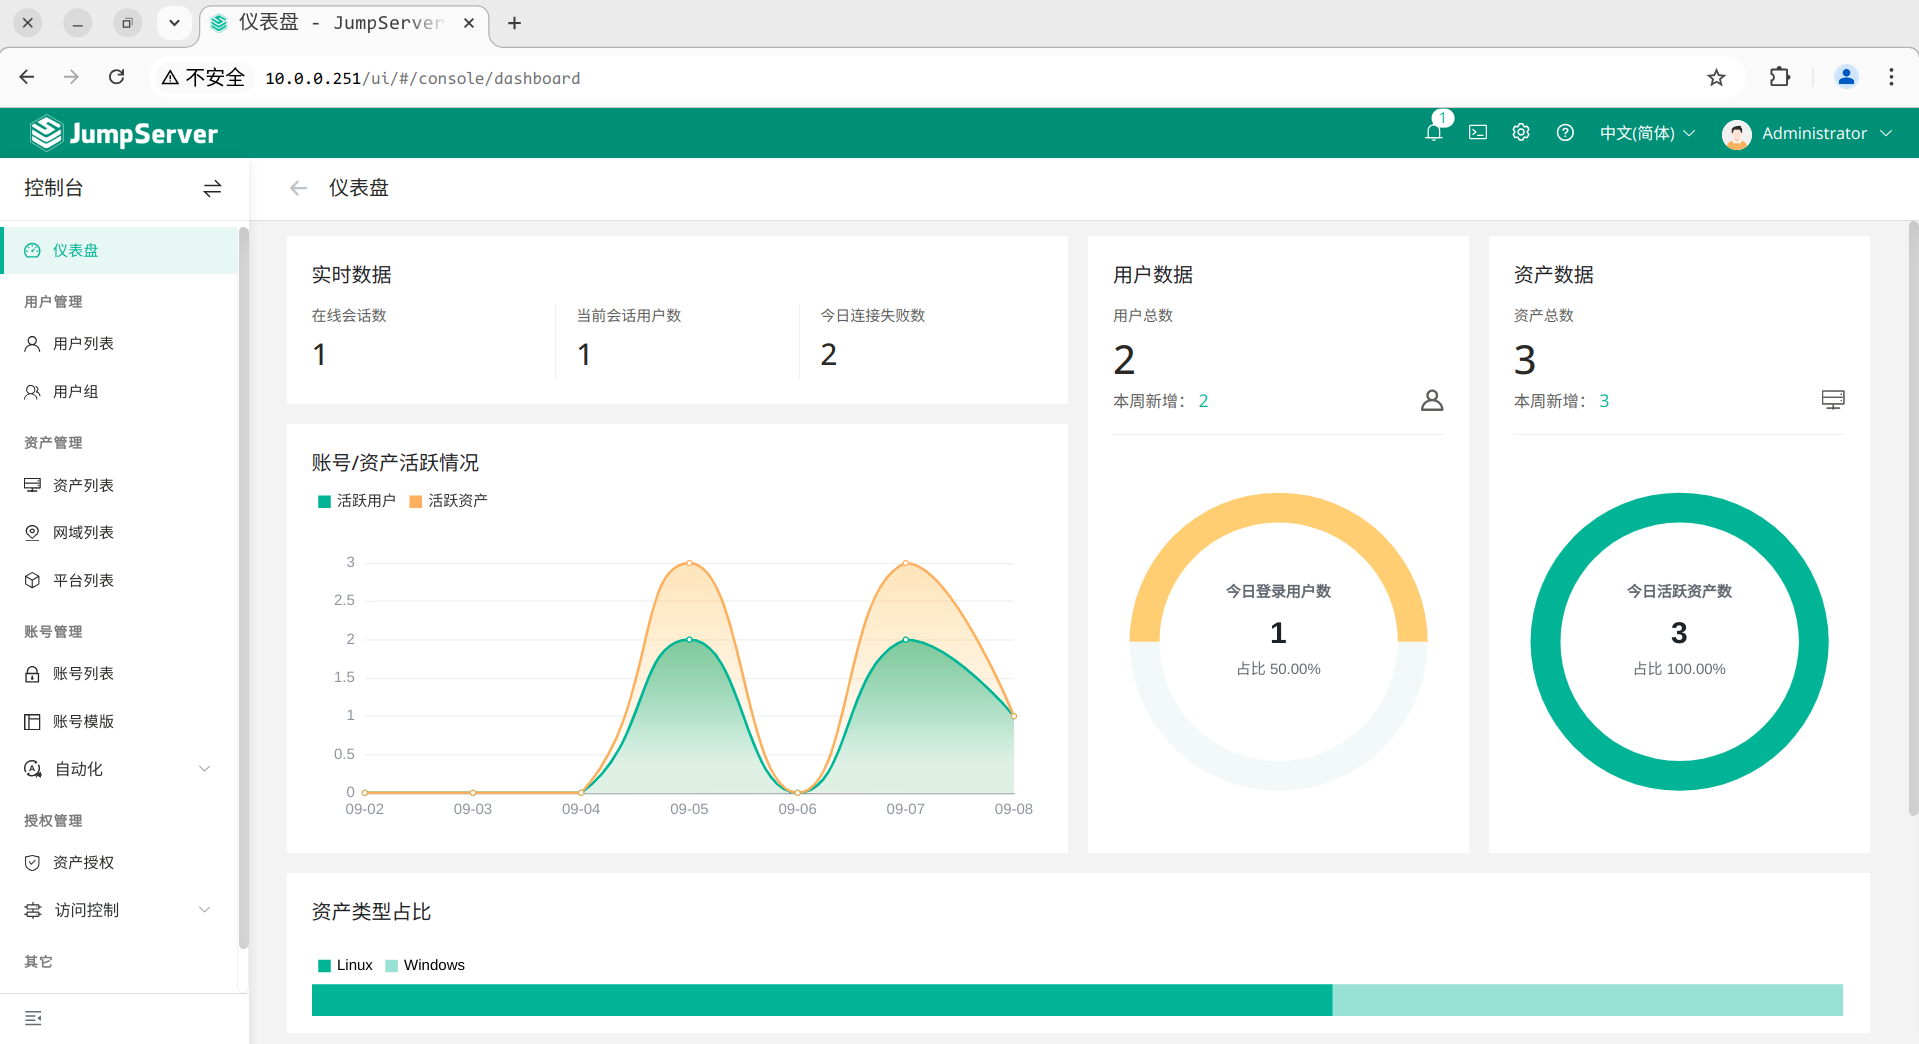
Task: Collapse sidebar using bottom menu icon
Action: (x=33, y=1018)
